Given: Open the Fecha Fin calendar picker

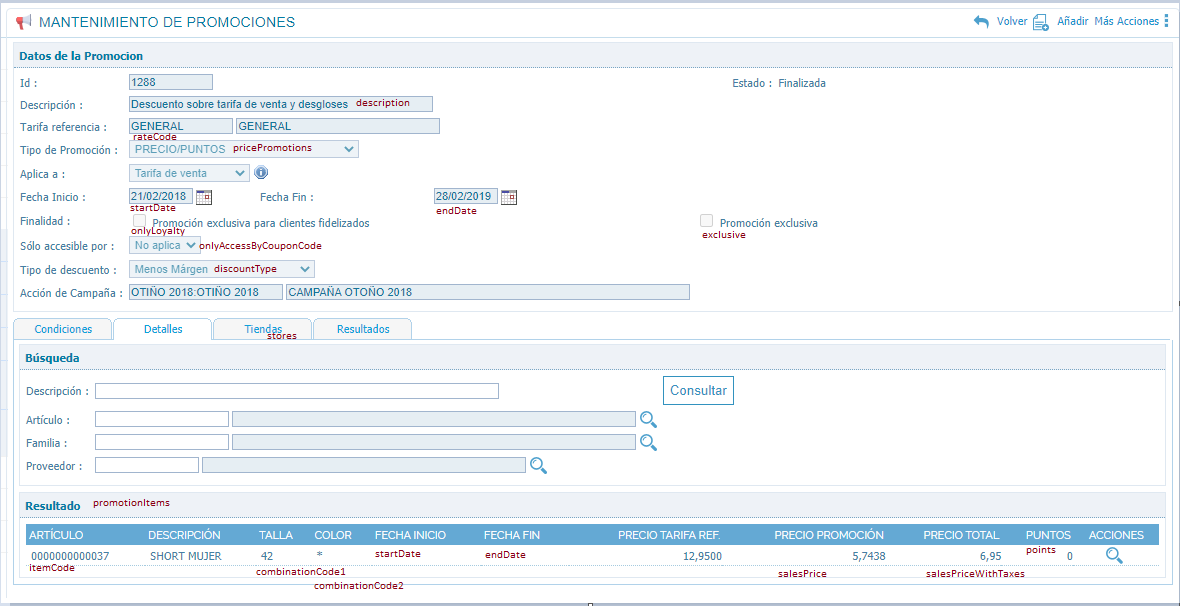Looking at the screenshot, I should point(508,197).
